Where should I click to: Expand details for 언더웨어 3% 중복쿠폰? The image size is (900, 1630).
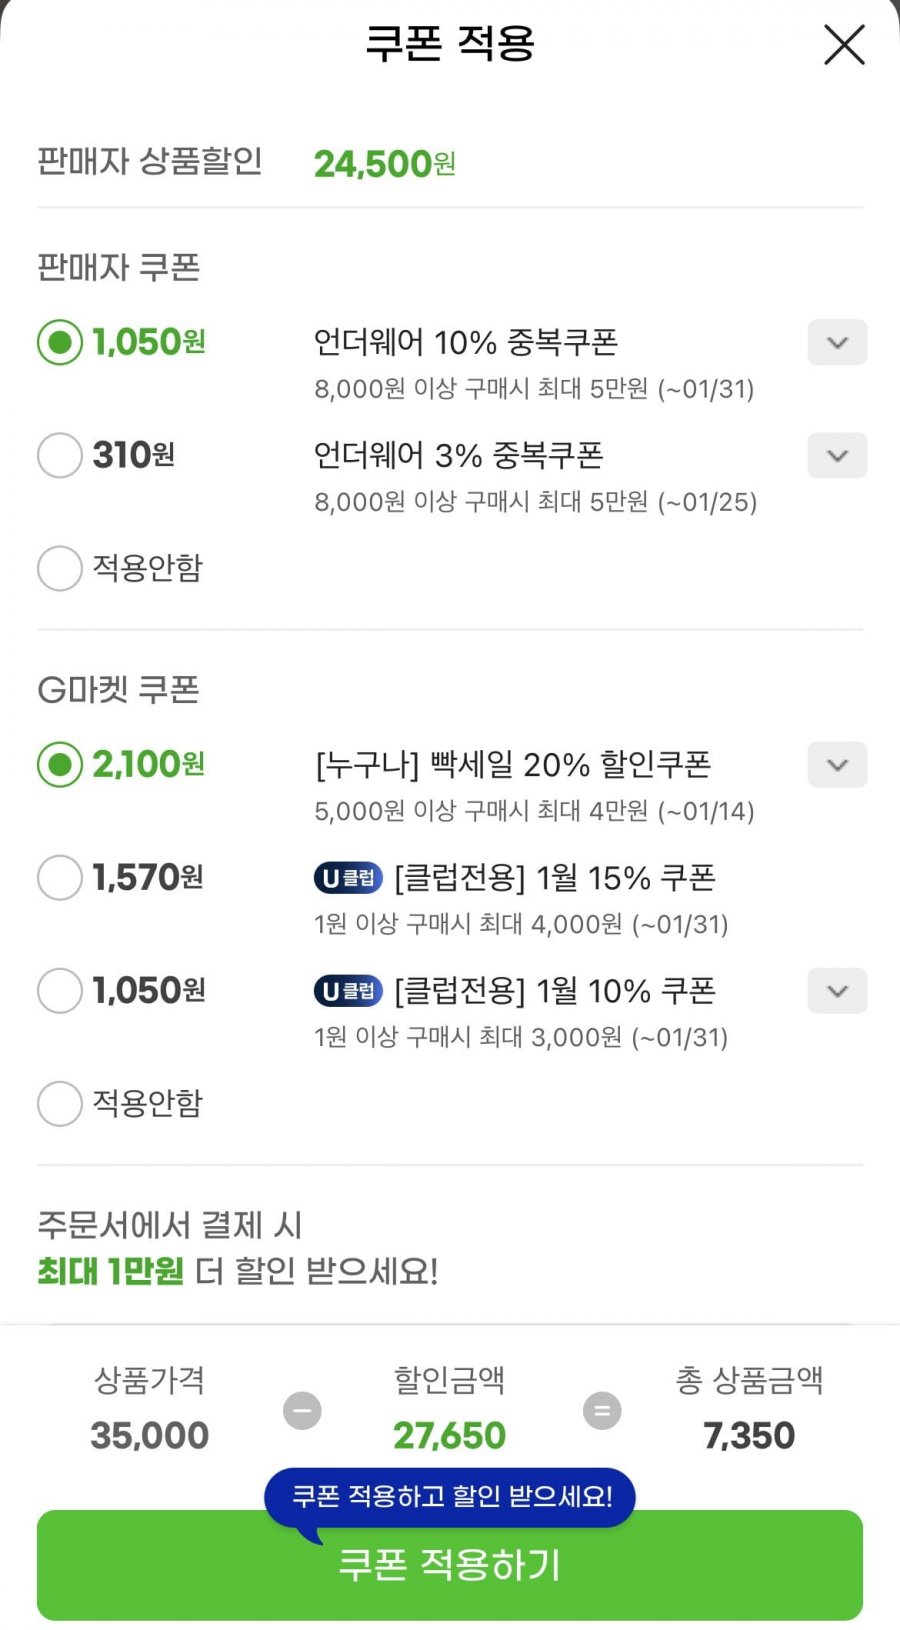[x=837, y=456]
